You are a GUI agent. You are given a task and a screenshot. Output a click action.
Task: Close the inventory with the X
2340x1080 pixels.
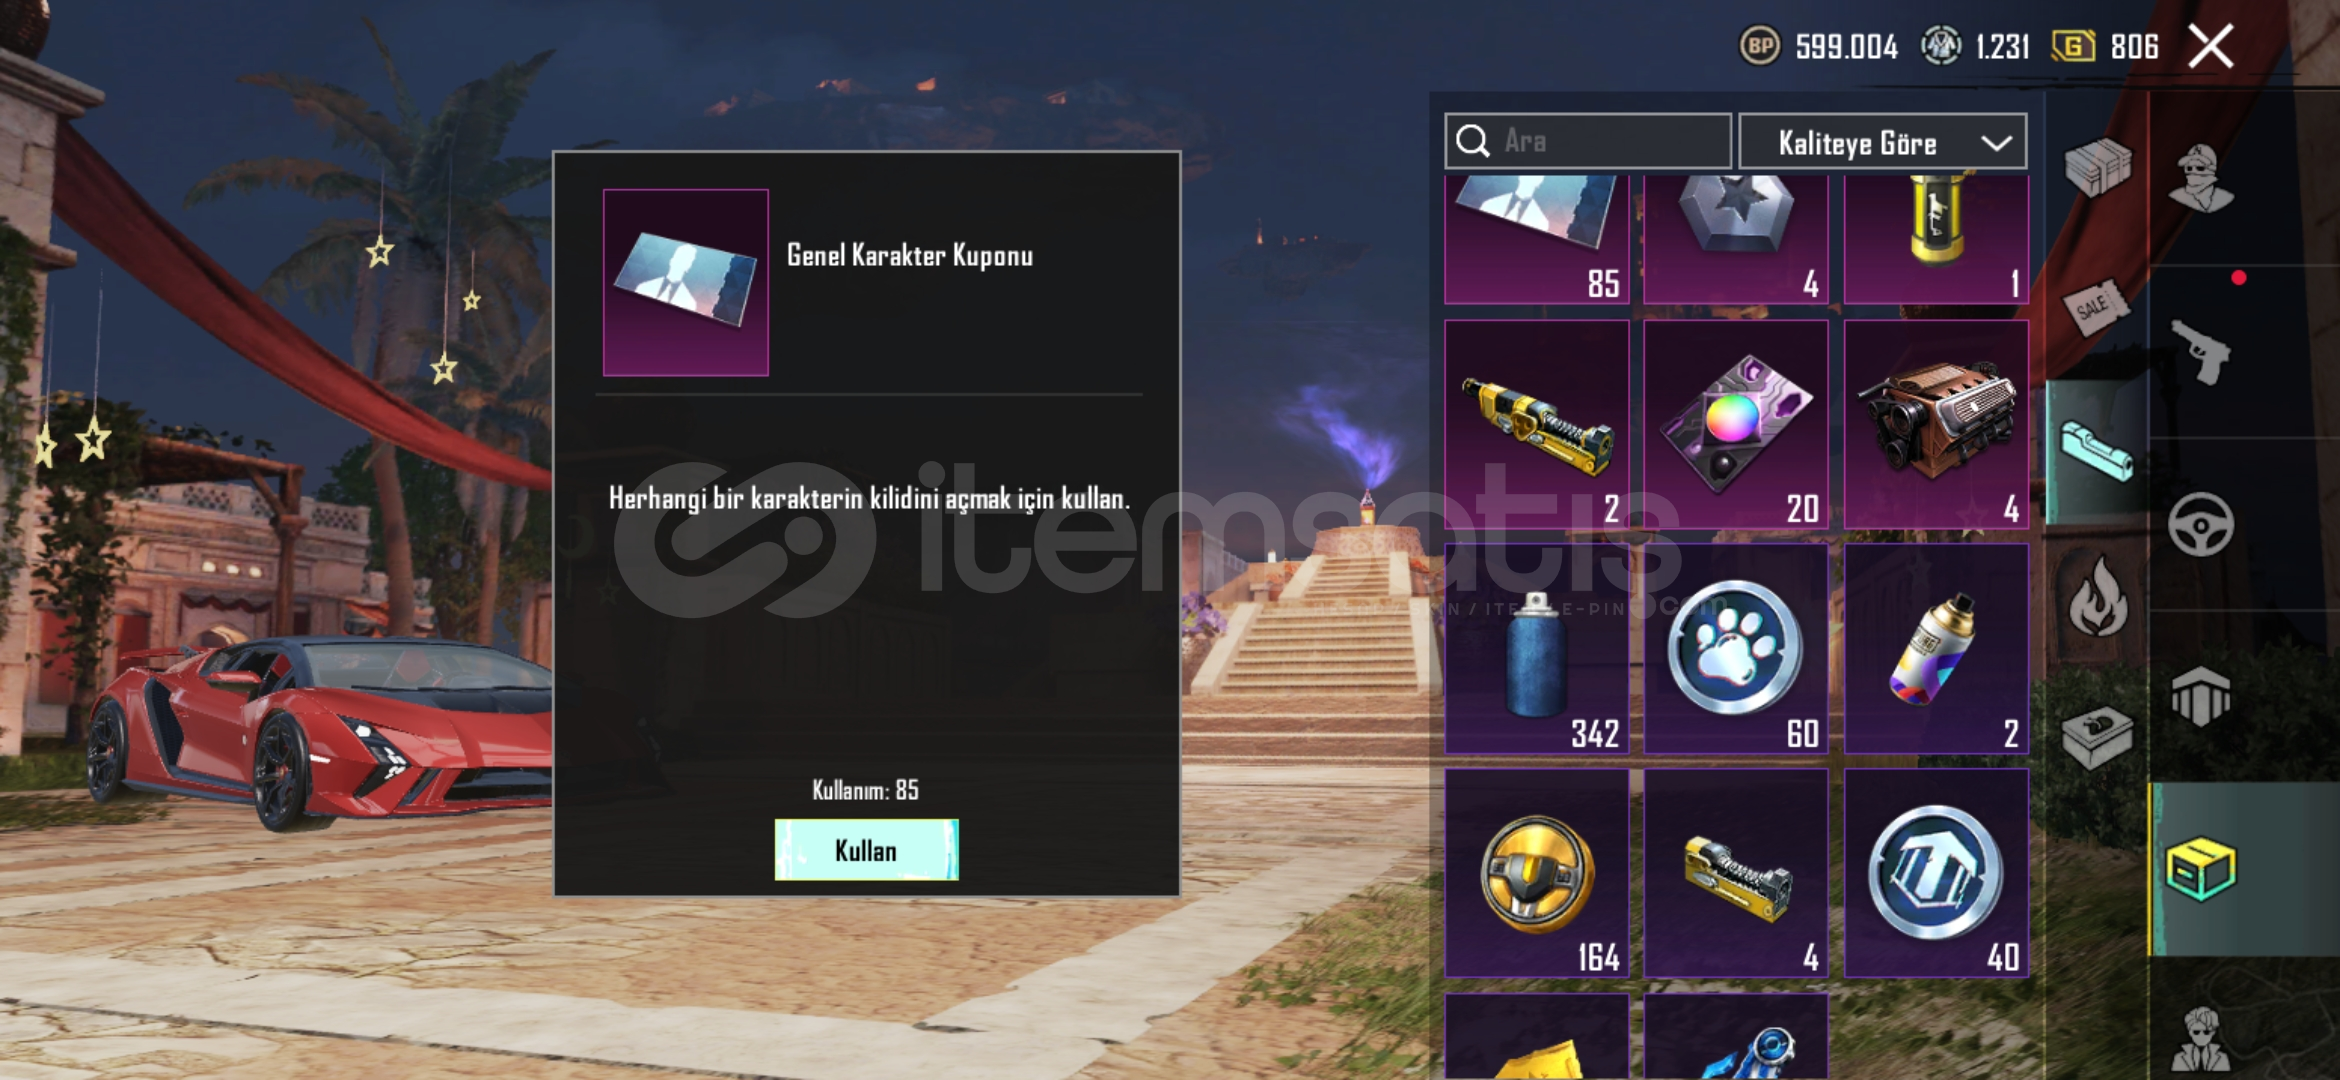click(x=2211, y=46)
